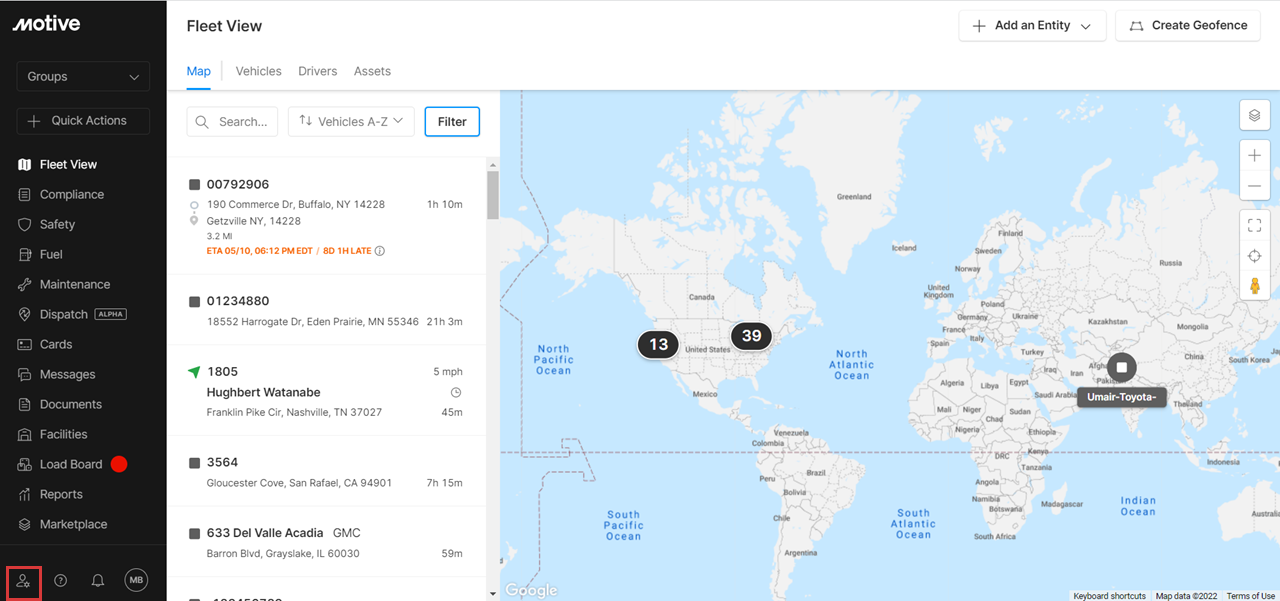Select vehicle 00792906 in list
The image size is (1280, 601).
pyautogui.click(x=326, y=216)
